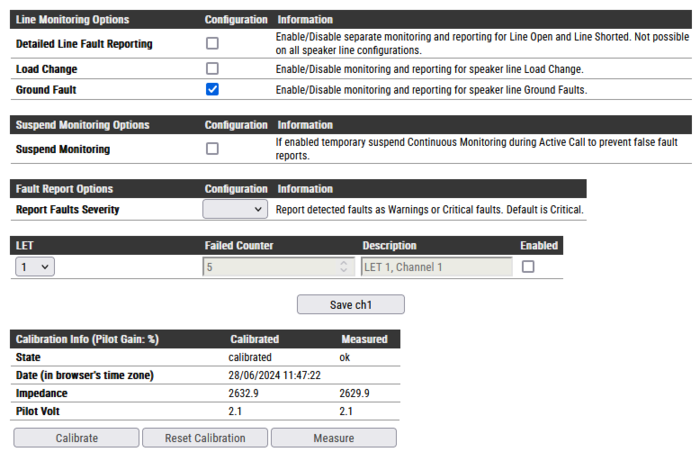This screenshot has height=461, width=700.
Task: Enable Detailed Line Fault Reporting checkbox
Action: (x=212, y=43)
